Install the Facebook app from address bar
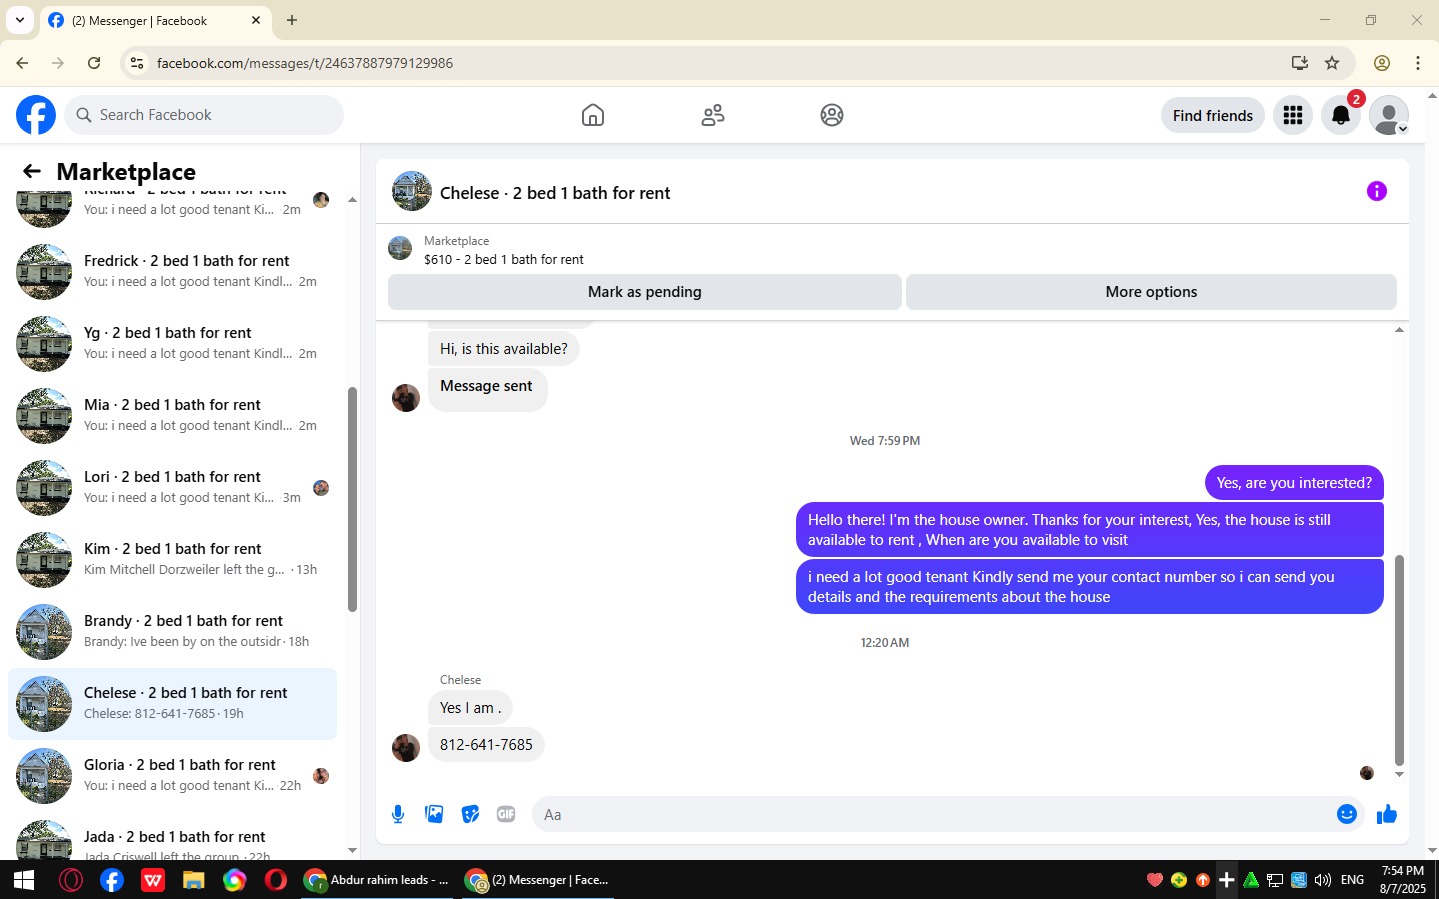Screen dimensions: 1439x899 point(1300,63)
